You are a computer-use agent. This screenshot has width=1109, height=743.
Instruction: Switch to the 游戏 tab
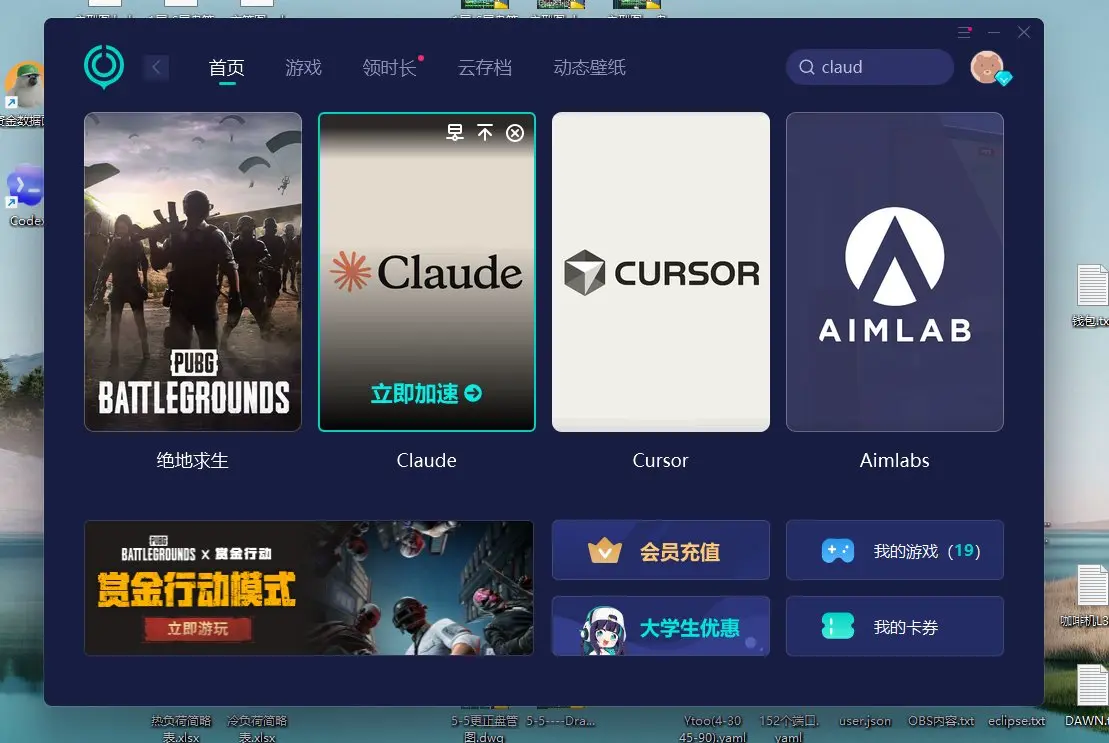click(303, 67)
